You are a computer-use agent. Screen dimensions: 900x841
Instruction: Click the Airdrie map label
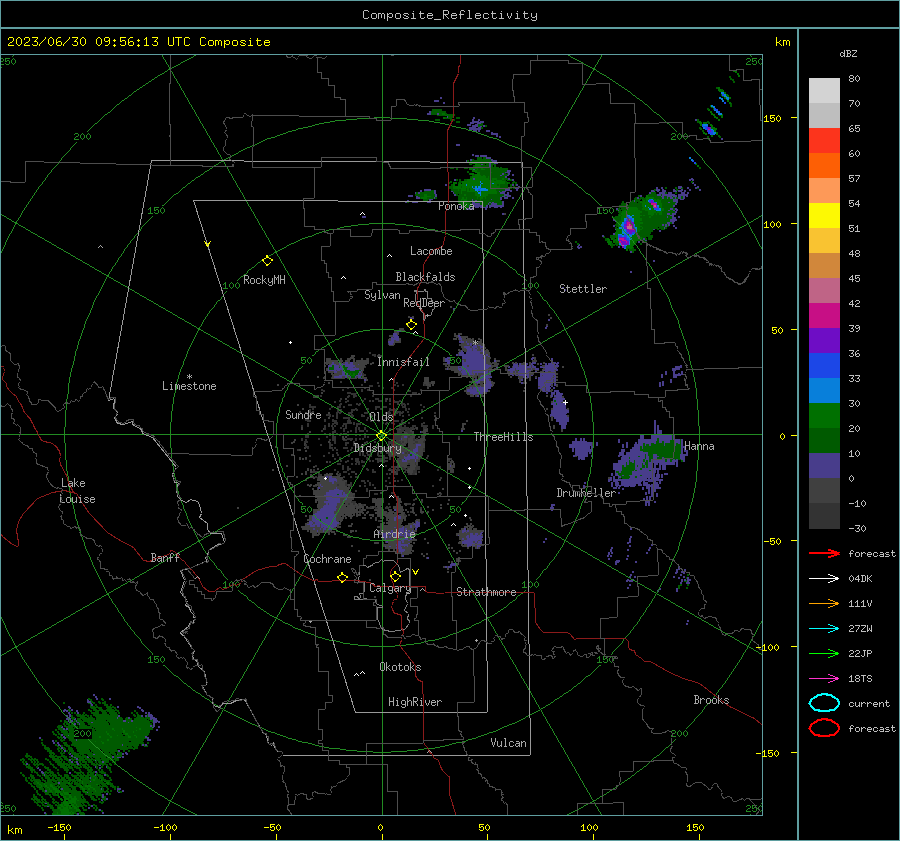(394, 534)
